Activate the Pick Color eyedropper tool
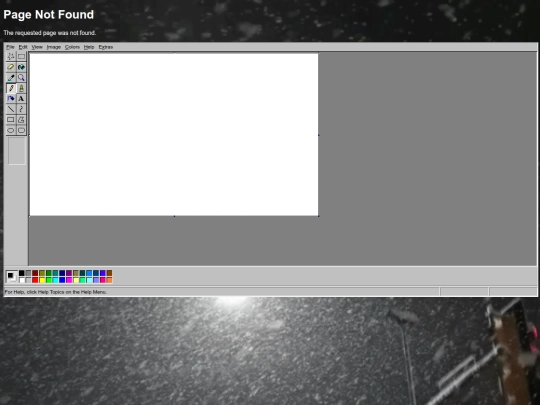This screenshot has height=405, width=540. (11, 78)
